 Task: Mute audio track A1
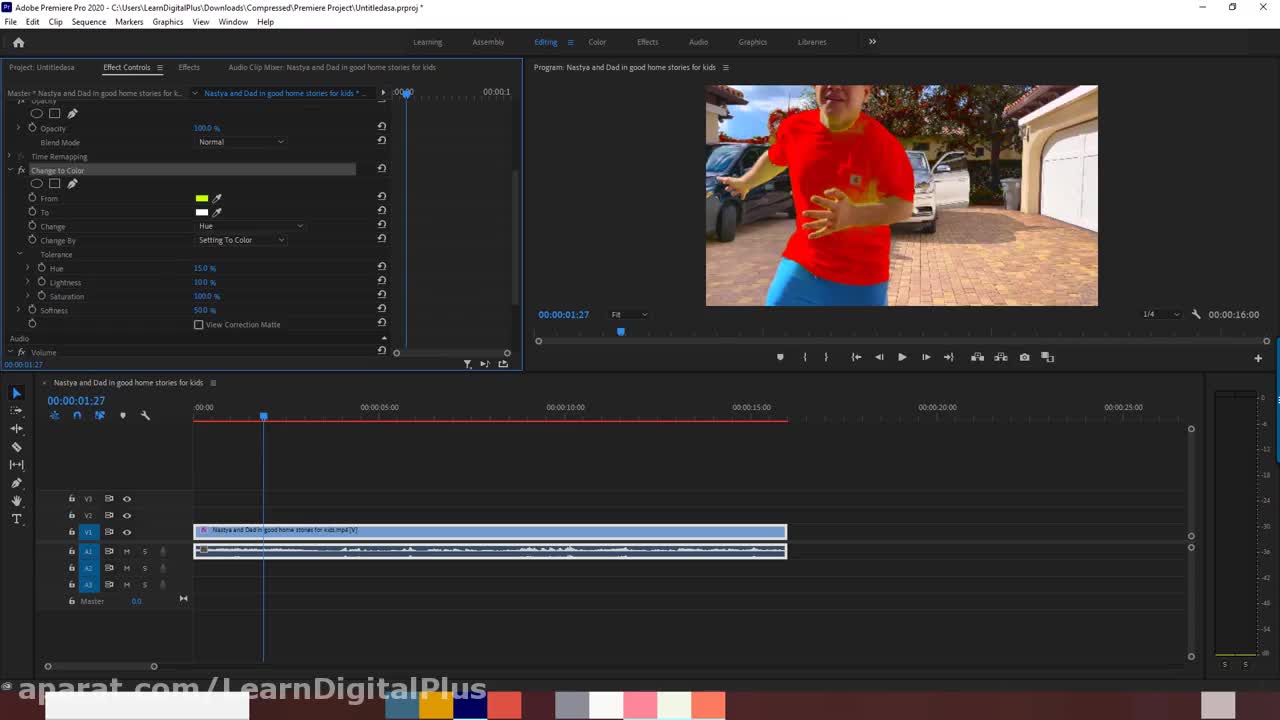pyautogui.click(x=127, y=552)
